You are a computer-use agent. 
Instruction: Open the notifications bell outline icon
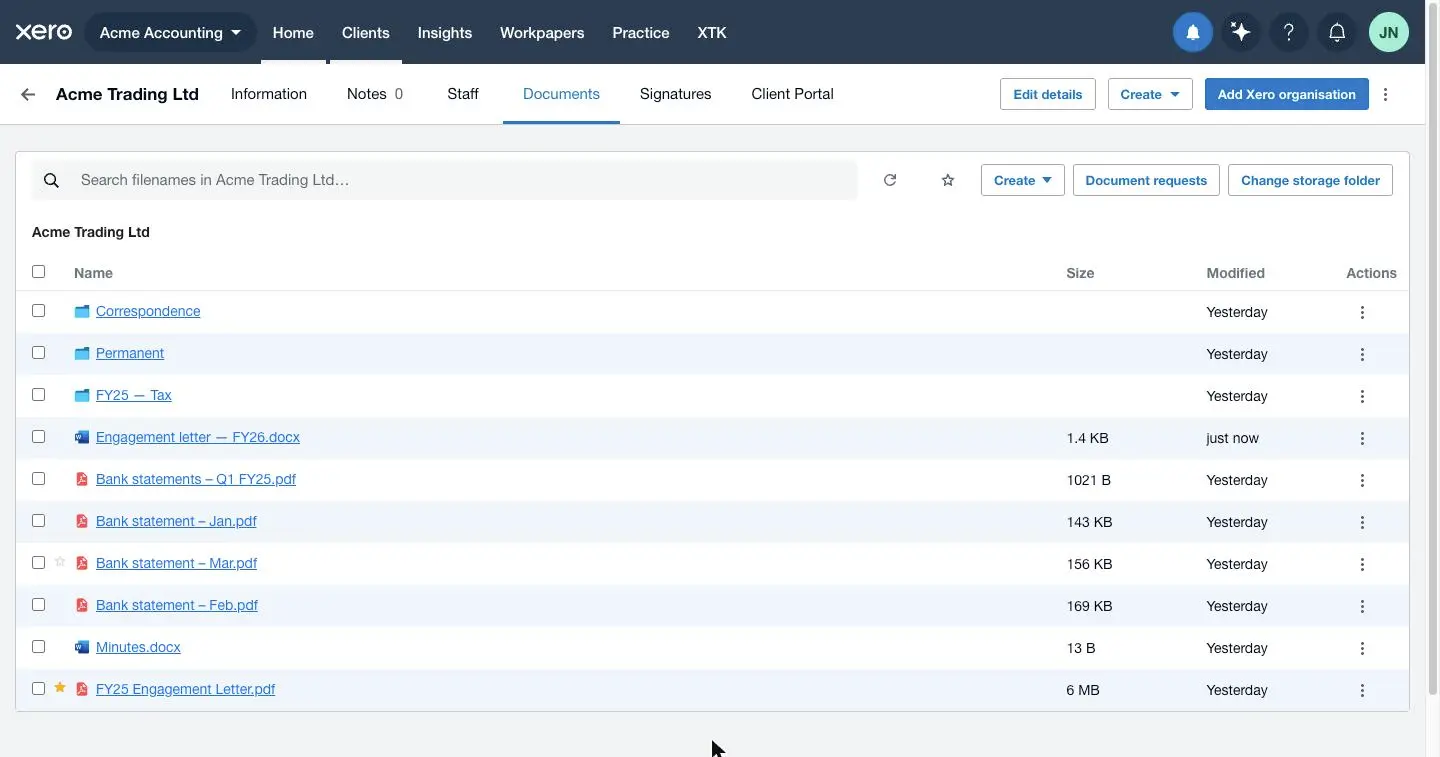pyautogui.click(x=1337, y=32)
